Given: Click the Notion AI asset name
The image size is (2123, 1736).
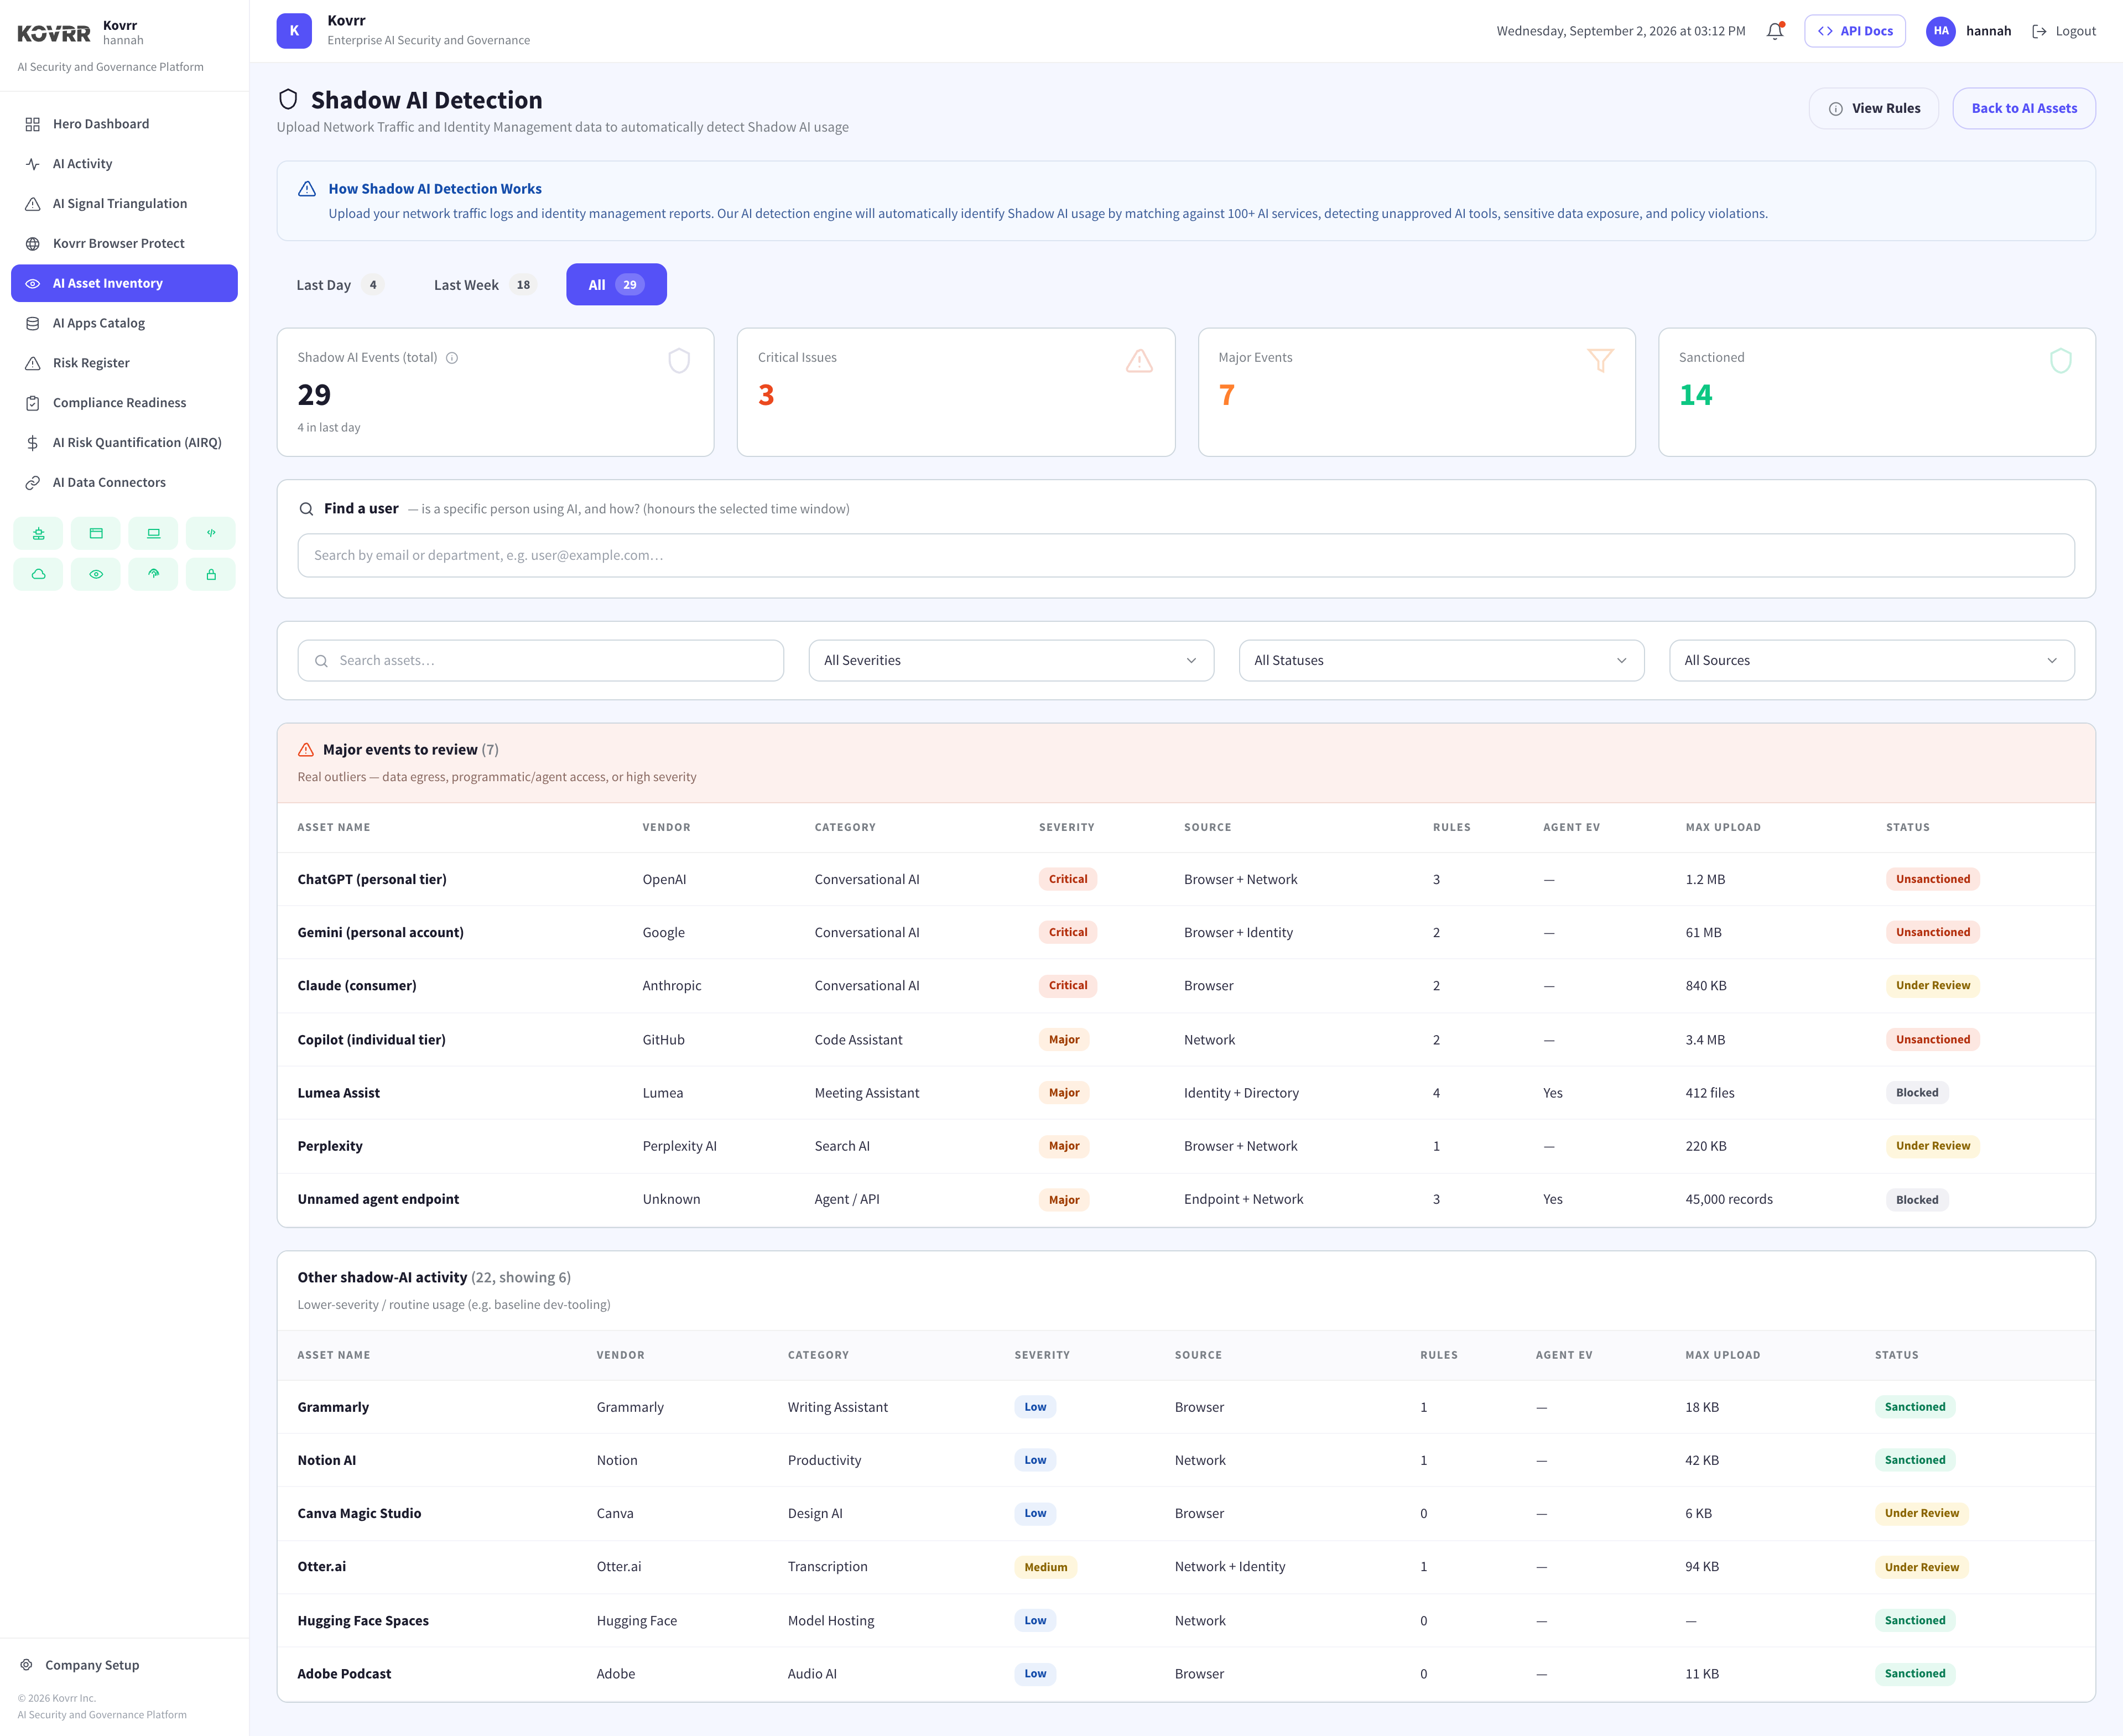Looking at the screenshot, I should [327, 1460].
